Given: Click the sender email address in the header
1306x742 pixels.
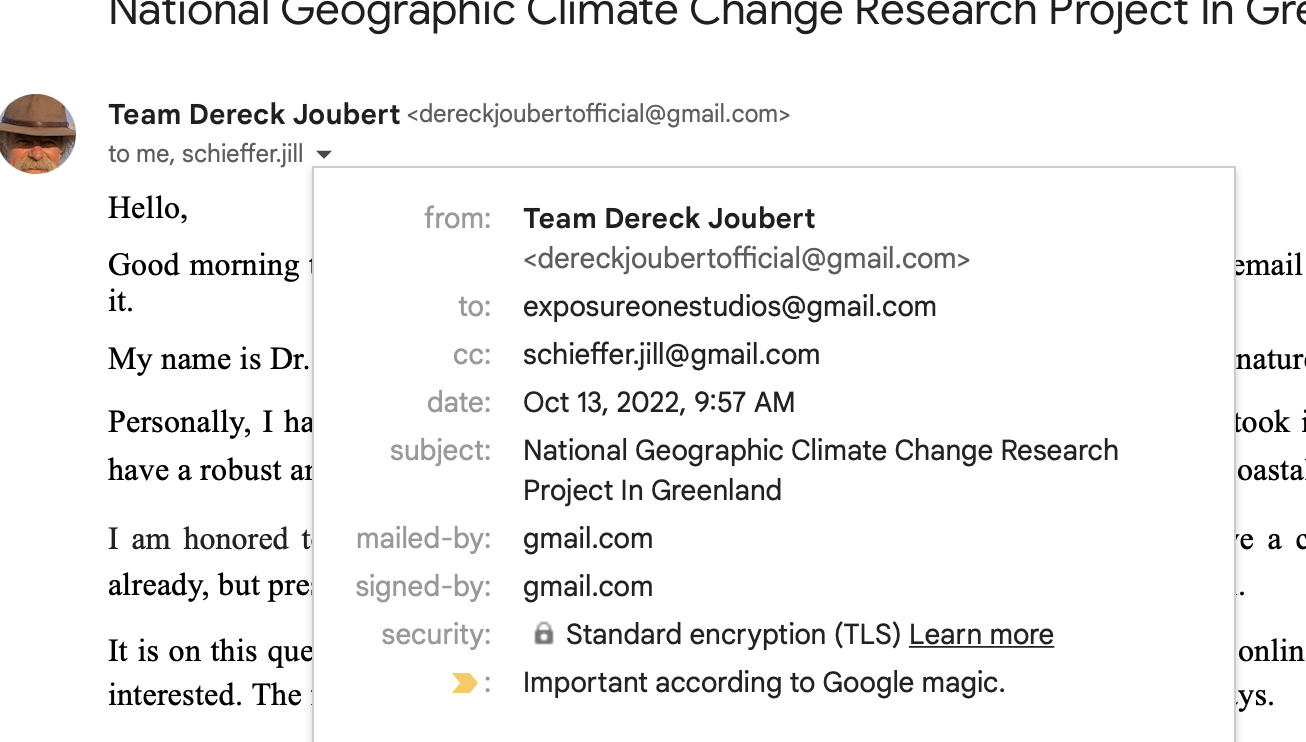Looking at the screenshot, I should (598, 115).
